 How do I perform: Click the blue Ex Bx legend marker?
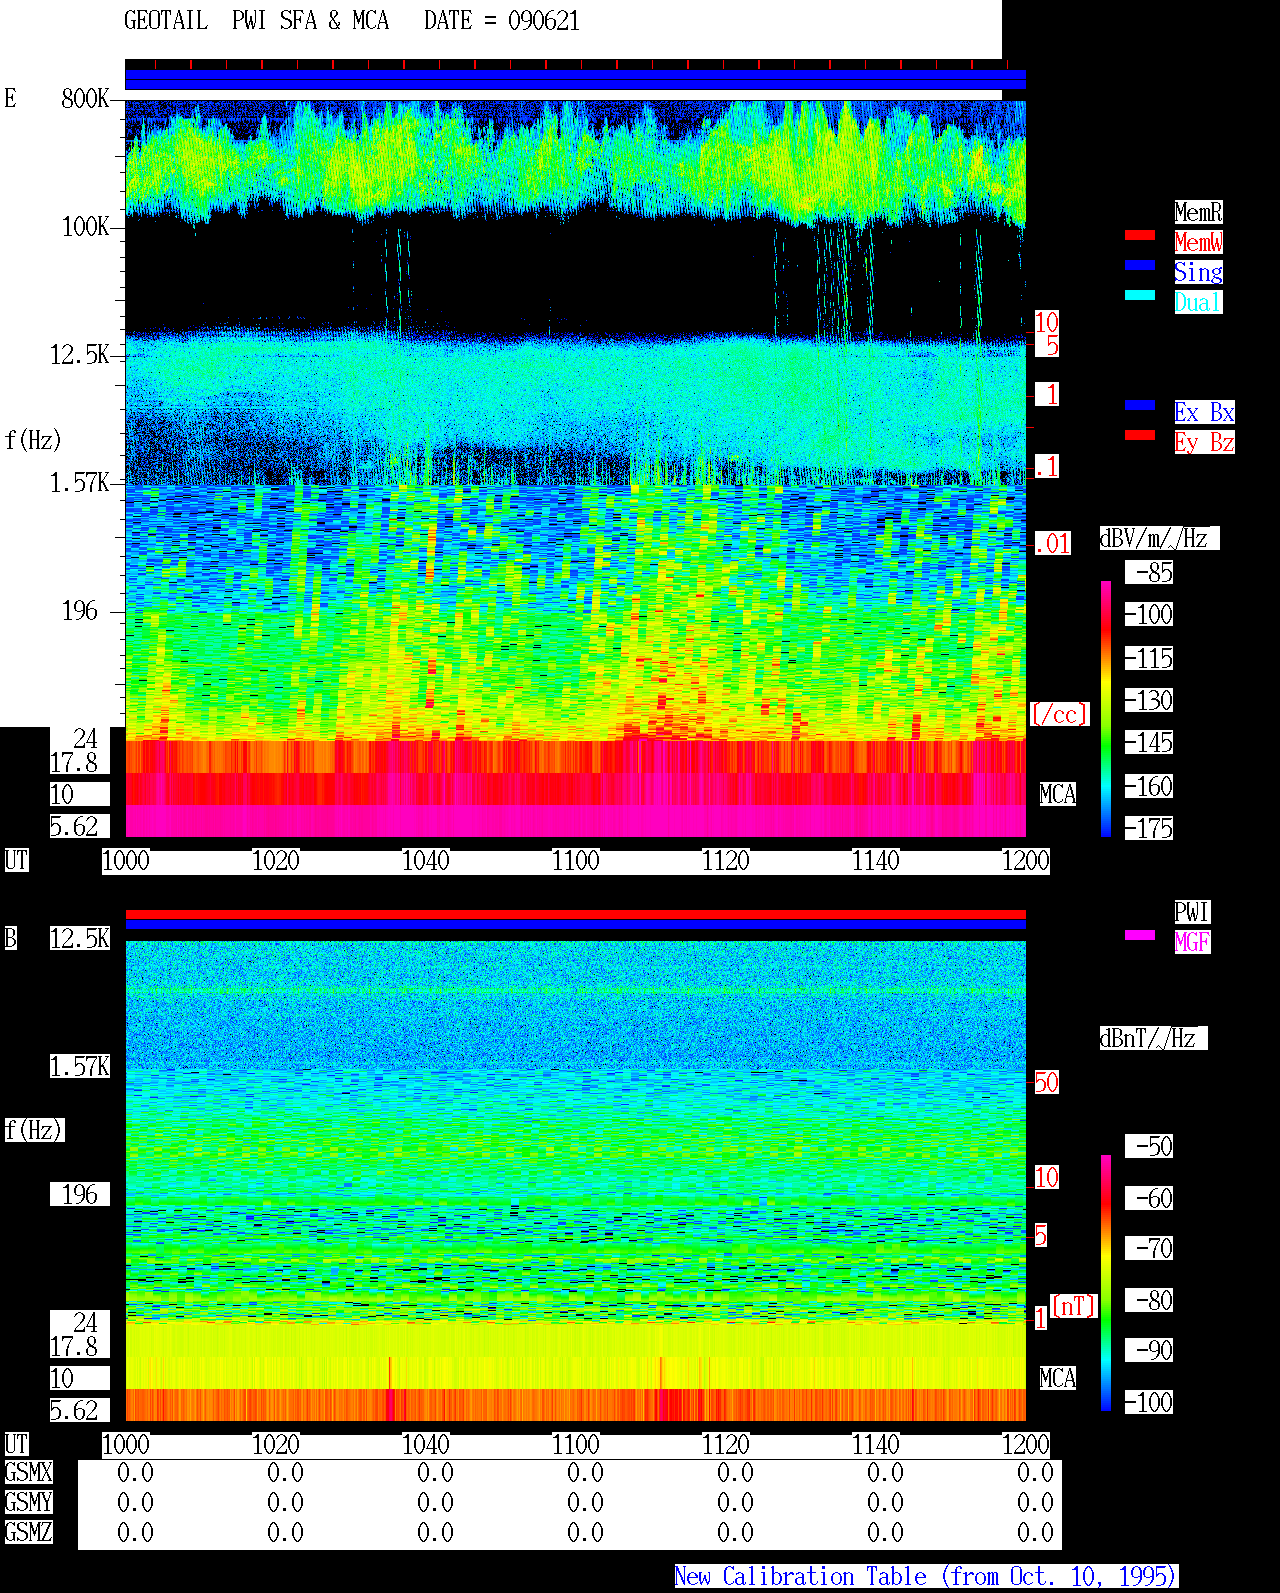1140,405
